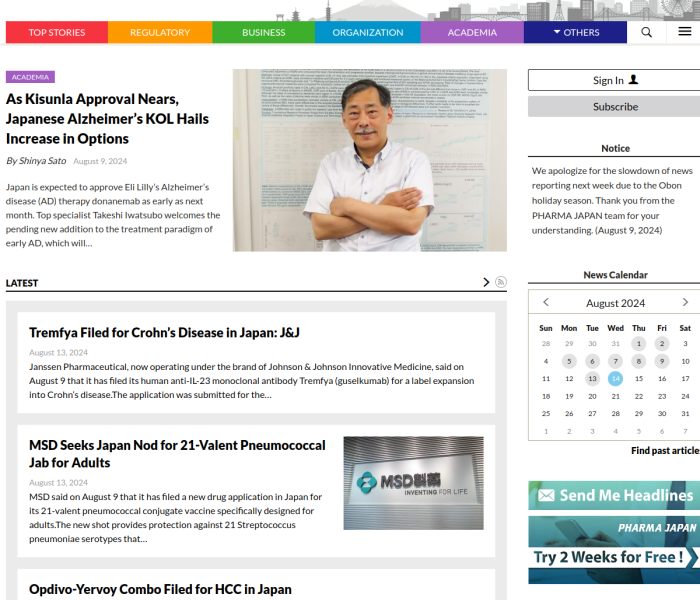Click the MSD building thumbnail image

pyautogui.click(x=413, y=483)
